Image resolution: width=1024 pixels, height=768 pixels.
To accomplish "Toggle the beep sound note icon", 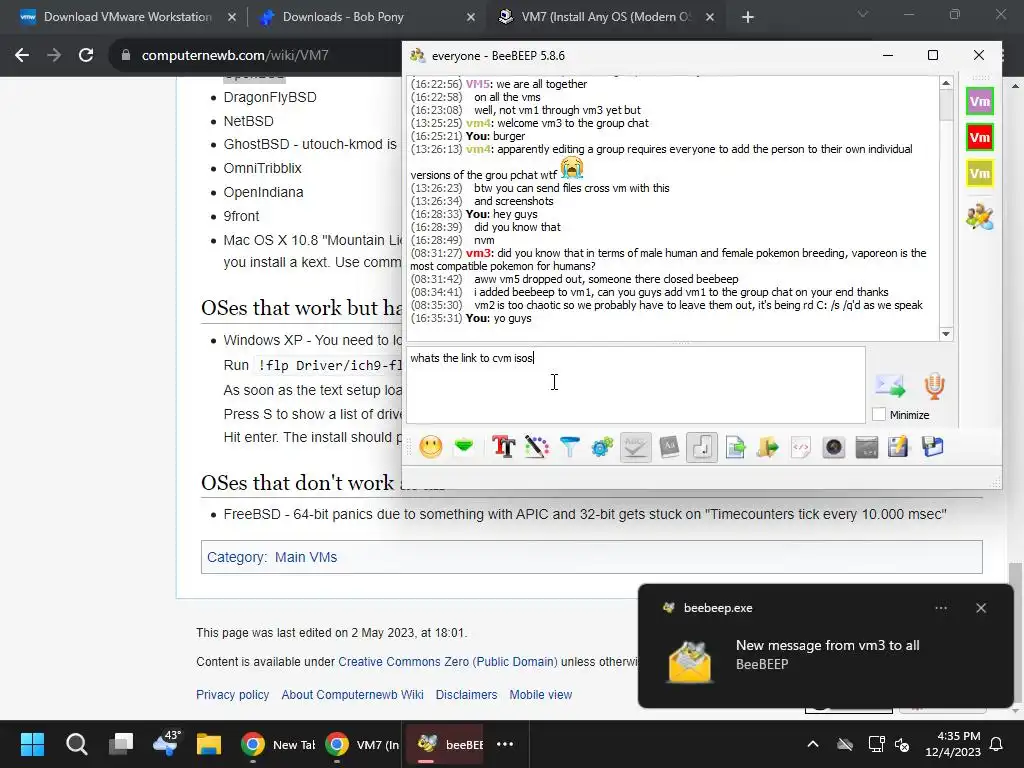I will [702, 447].
